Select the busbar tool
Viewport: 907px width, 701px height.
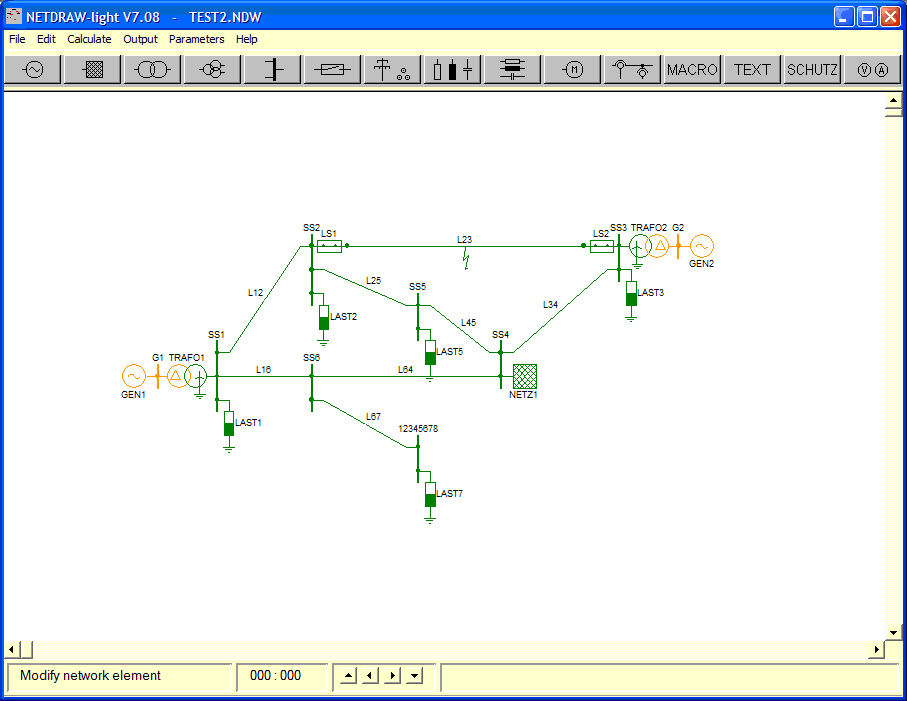[x=273, y=70]
